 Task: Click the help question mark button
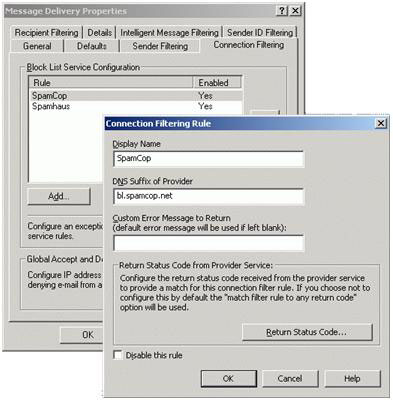(x=282, y=11)
